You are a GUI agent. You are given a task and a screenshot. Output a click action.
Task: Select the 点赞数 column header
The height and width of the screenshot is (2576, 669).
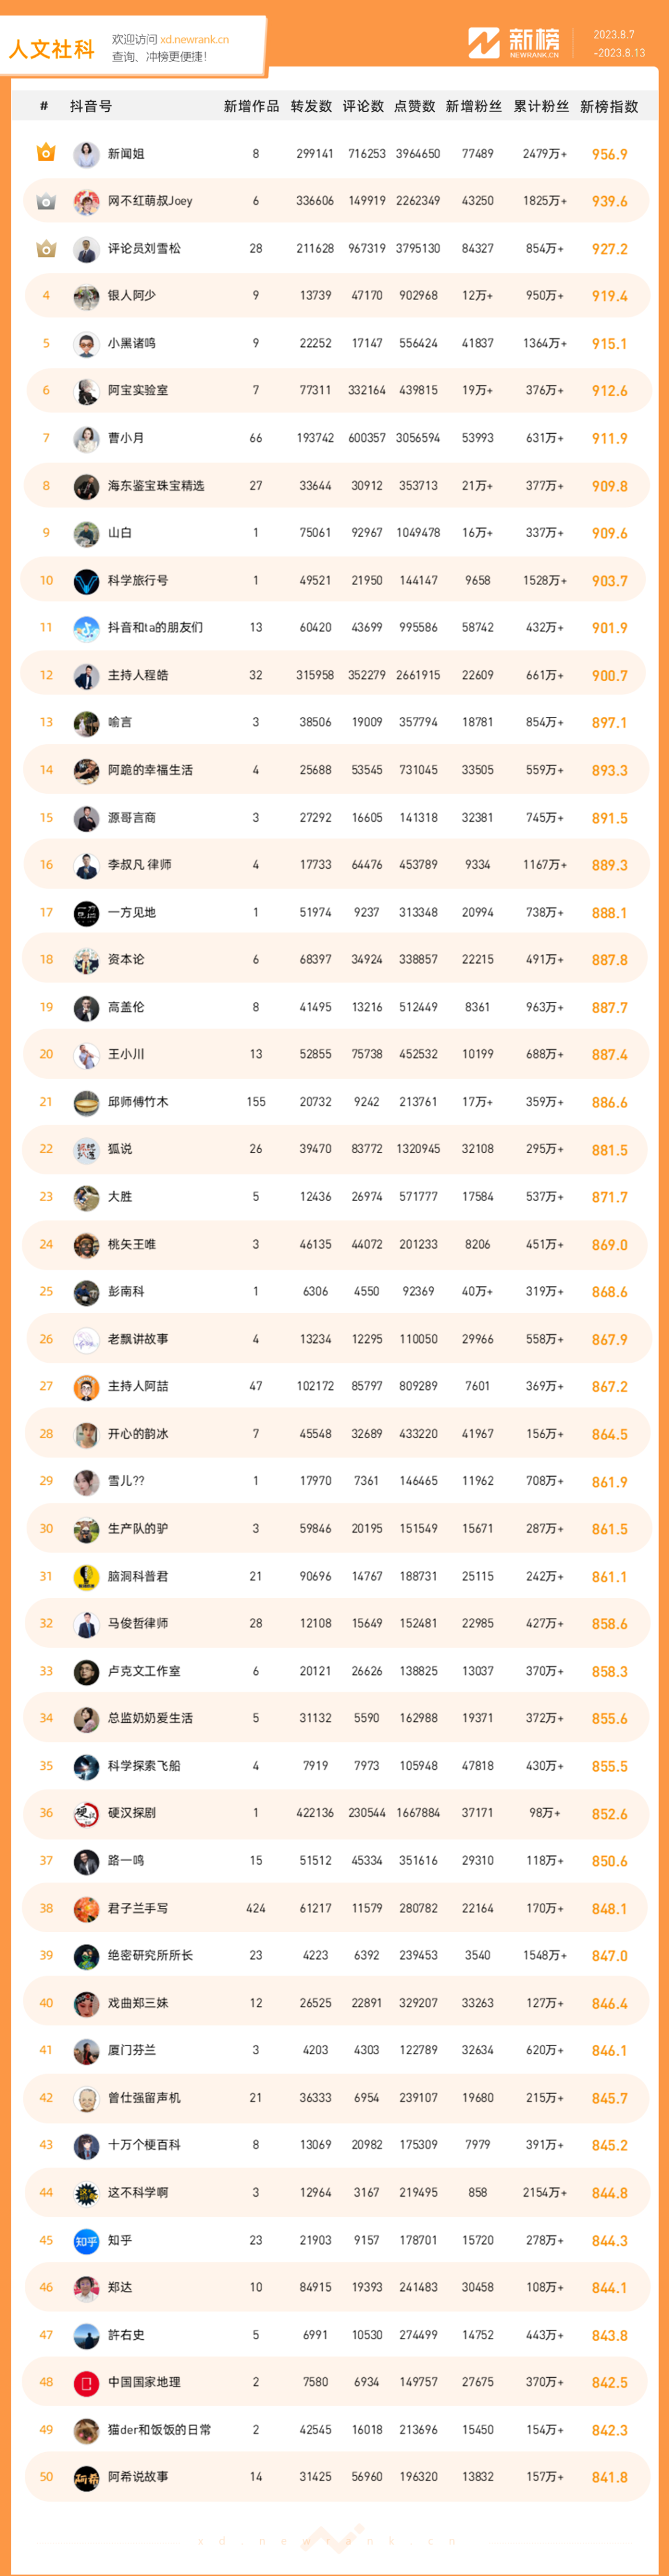coord(415,106)
